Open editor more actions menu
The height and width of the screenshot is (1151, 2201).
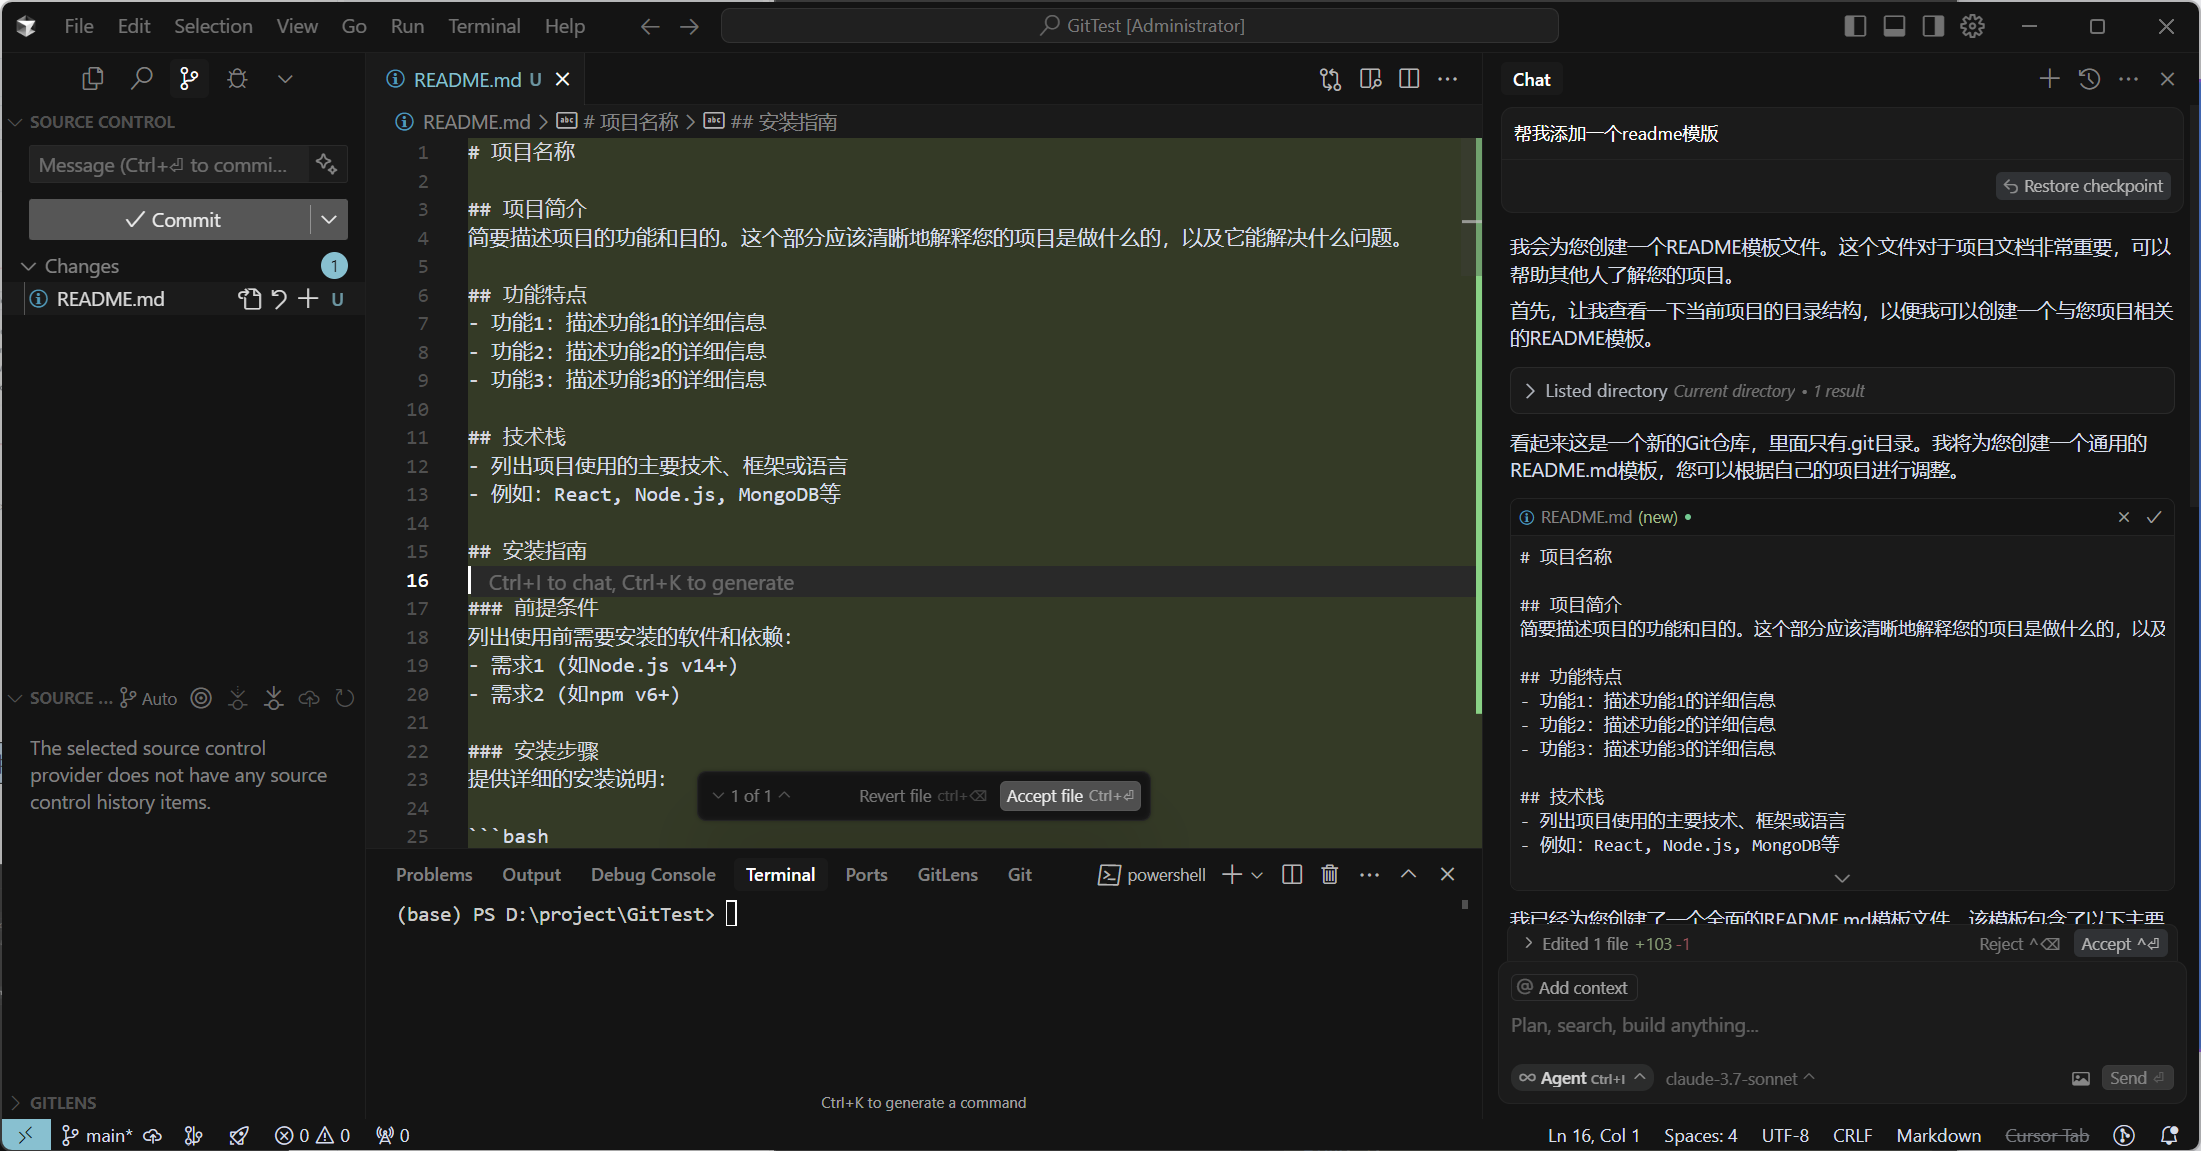click(x=1447, y=79)
